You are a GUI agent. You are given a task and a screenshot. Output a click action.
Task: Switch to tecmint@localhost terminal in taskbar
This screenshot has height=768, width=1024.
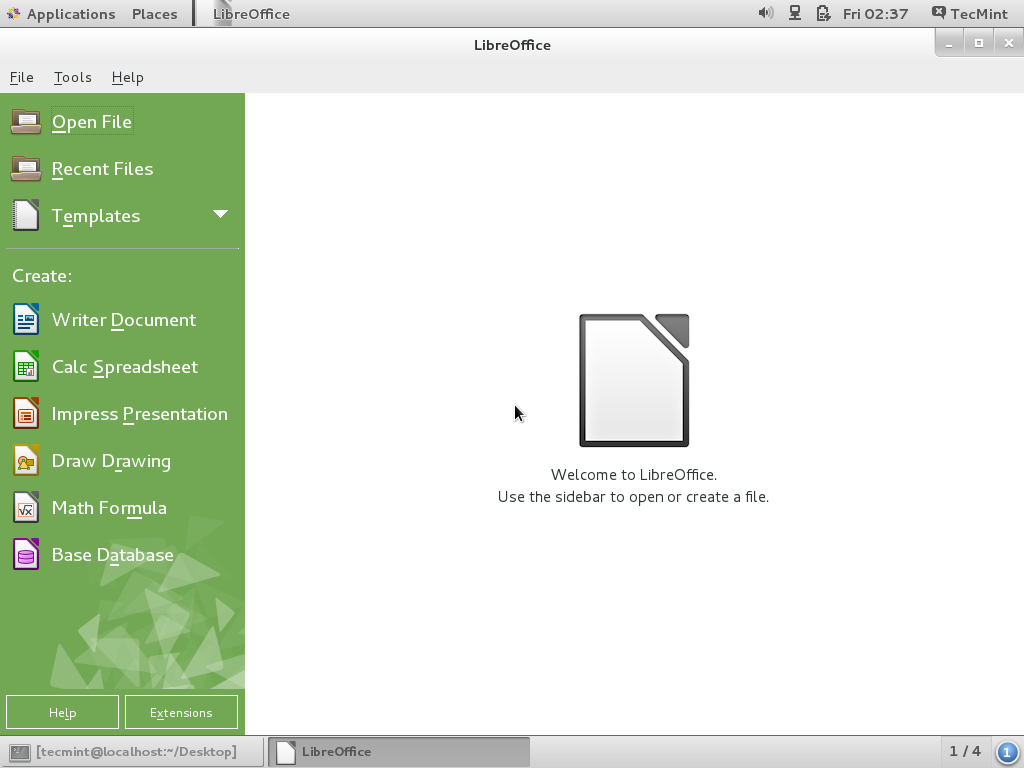tap(132, 752)
